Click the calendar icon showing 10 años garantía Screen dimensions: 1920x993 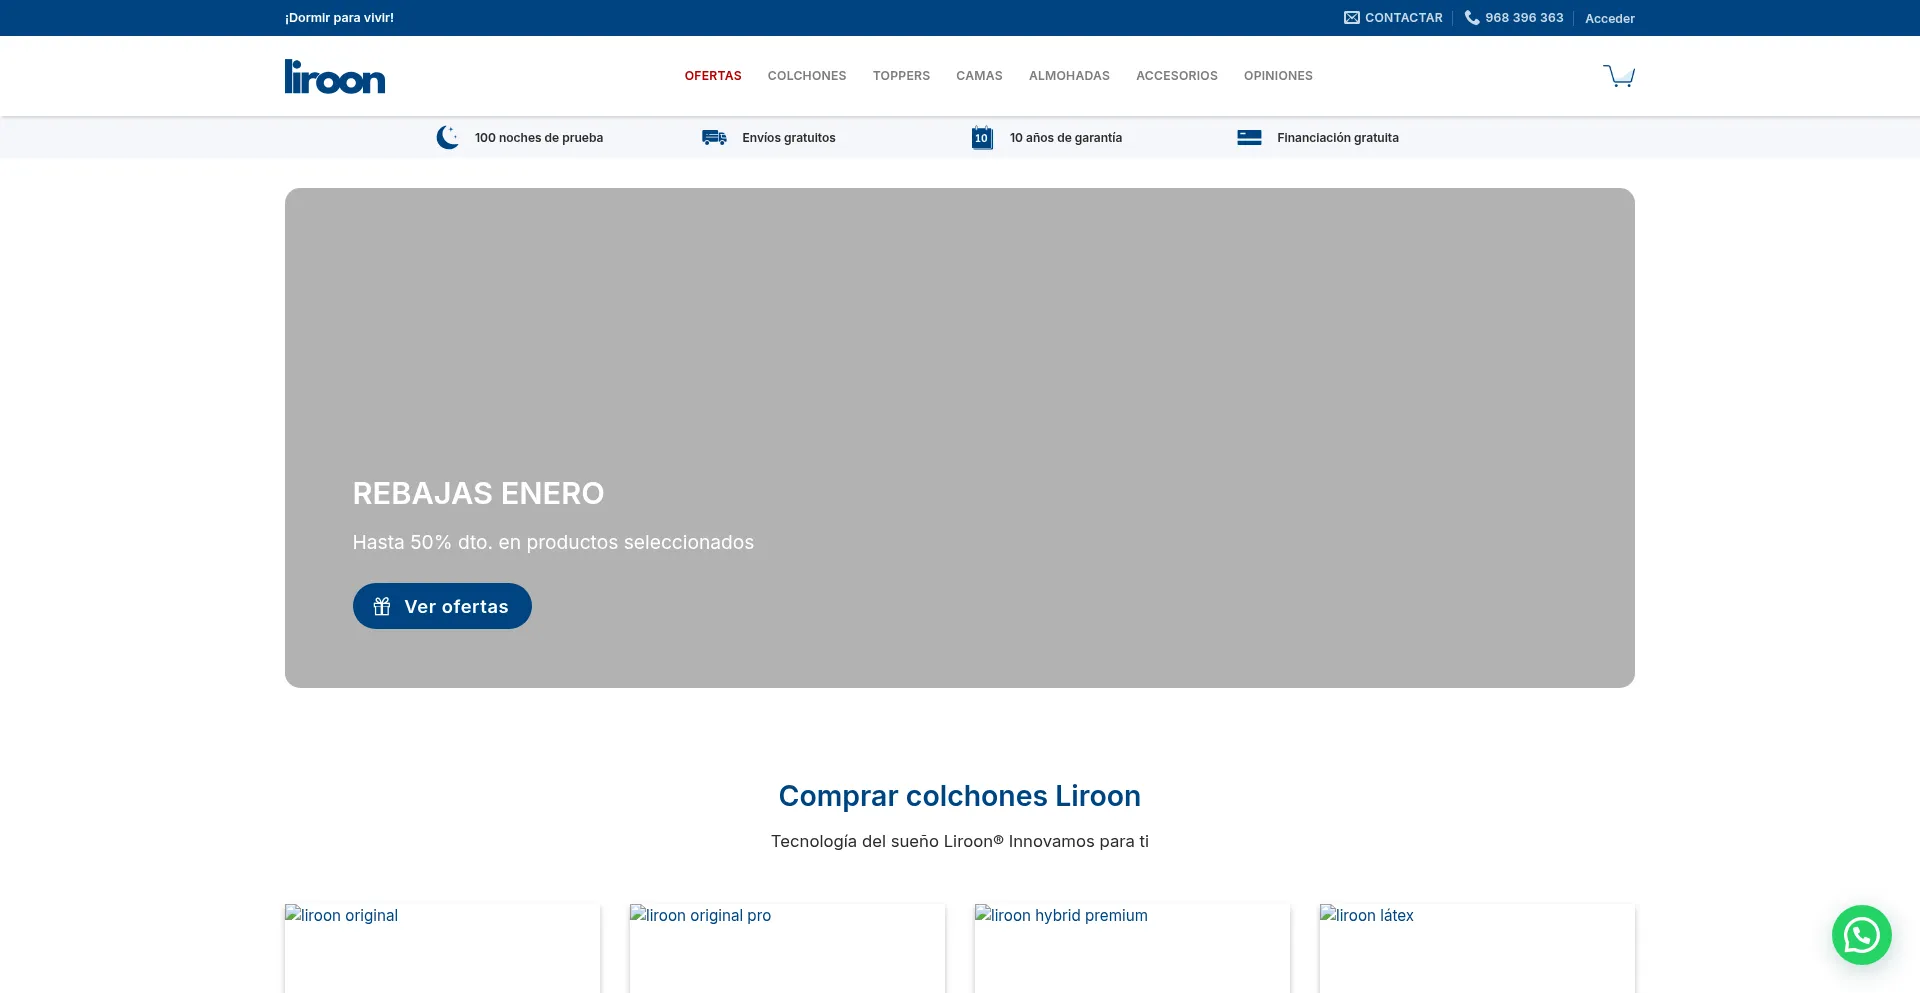point(981,137)
